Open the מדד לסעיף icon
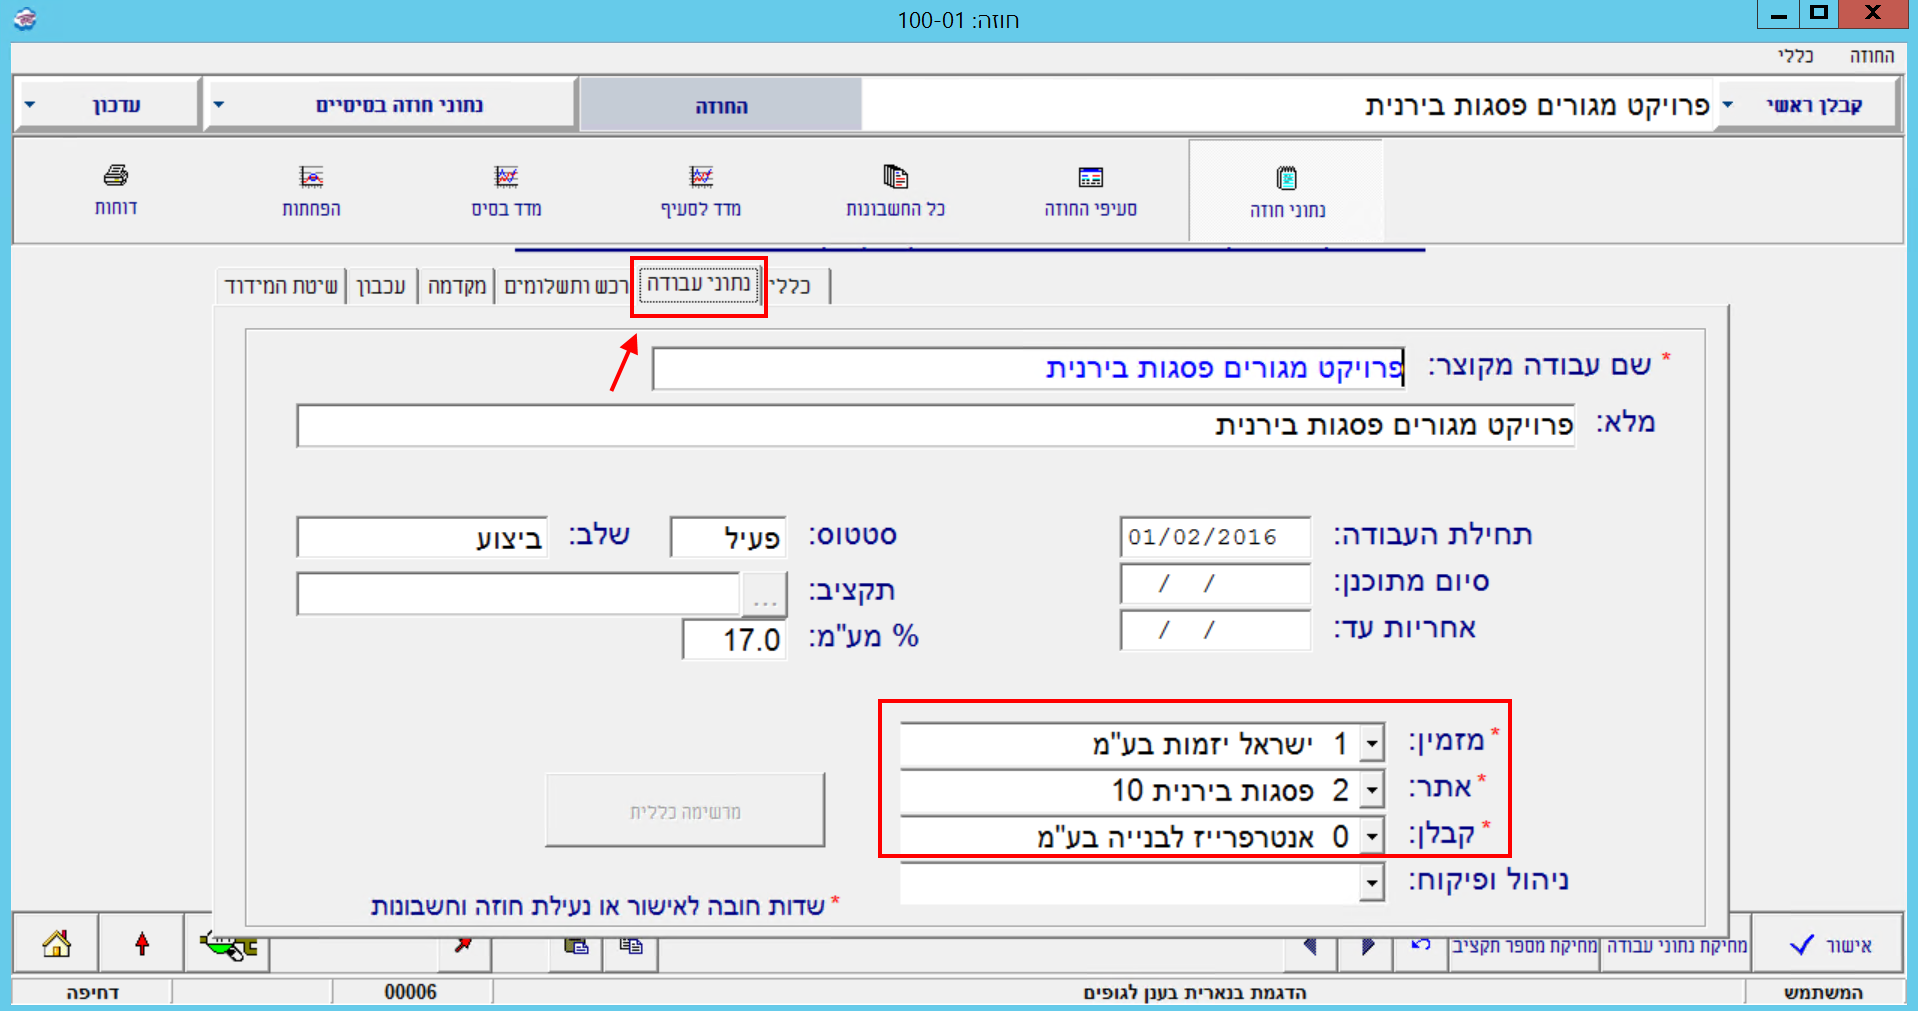The image size is (1918, 1011). [701, 178]
